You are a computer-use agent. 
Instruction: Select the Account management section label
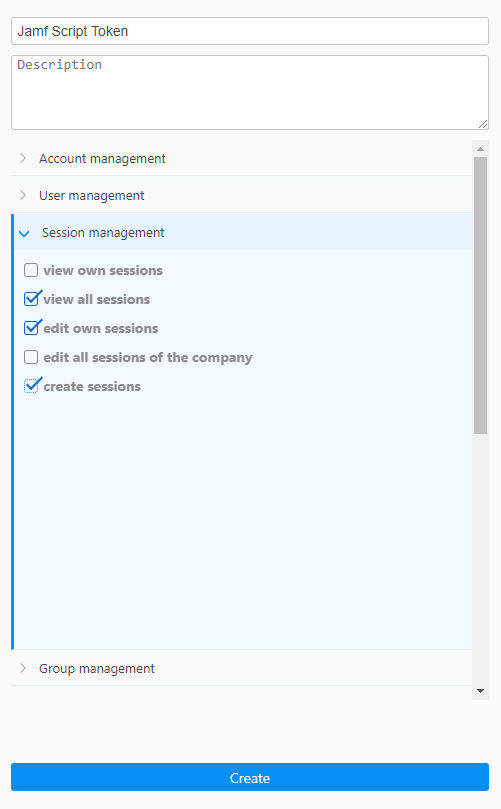click(102, 158)
